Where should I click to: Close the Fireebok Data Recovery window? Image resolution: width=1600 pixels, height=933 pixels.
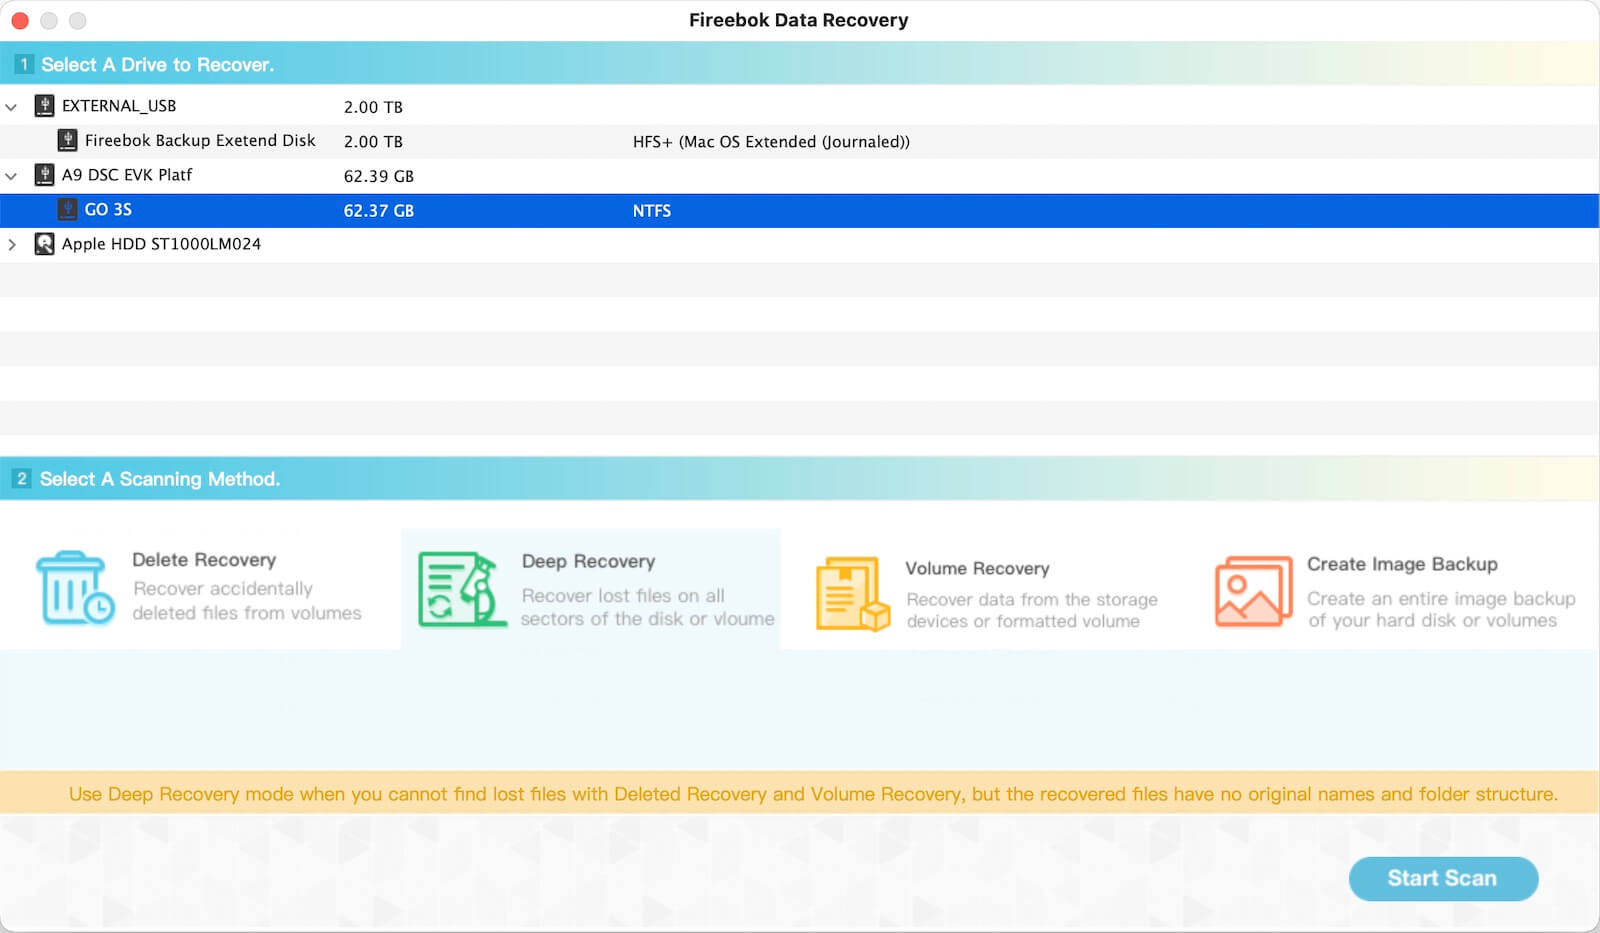[x=20, y=20]
